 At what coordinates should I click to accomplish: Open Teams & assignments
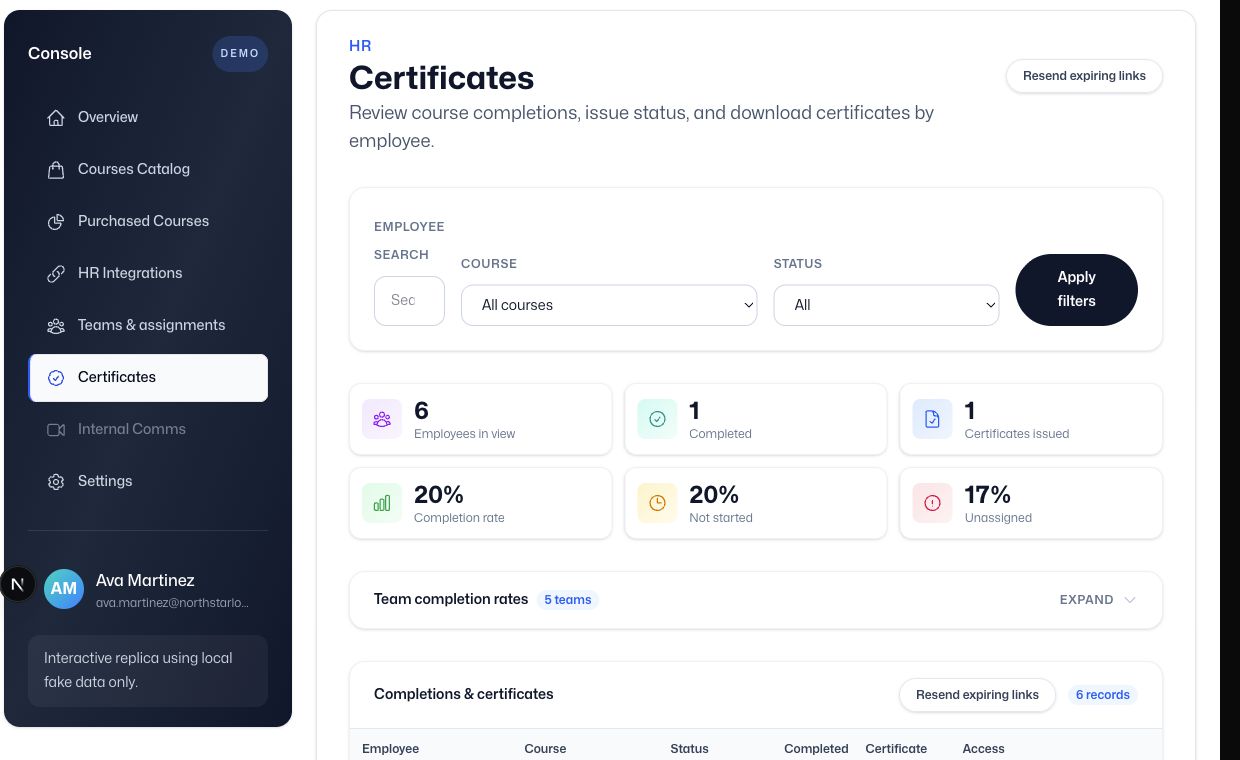coord(148,325)
